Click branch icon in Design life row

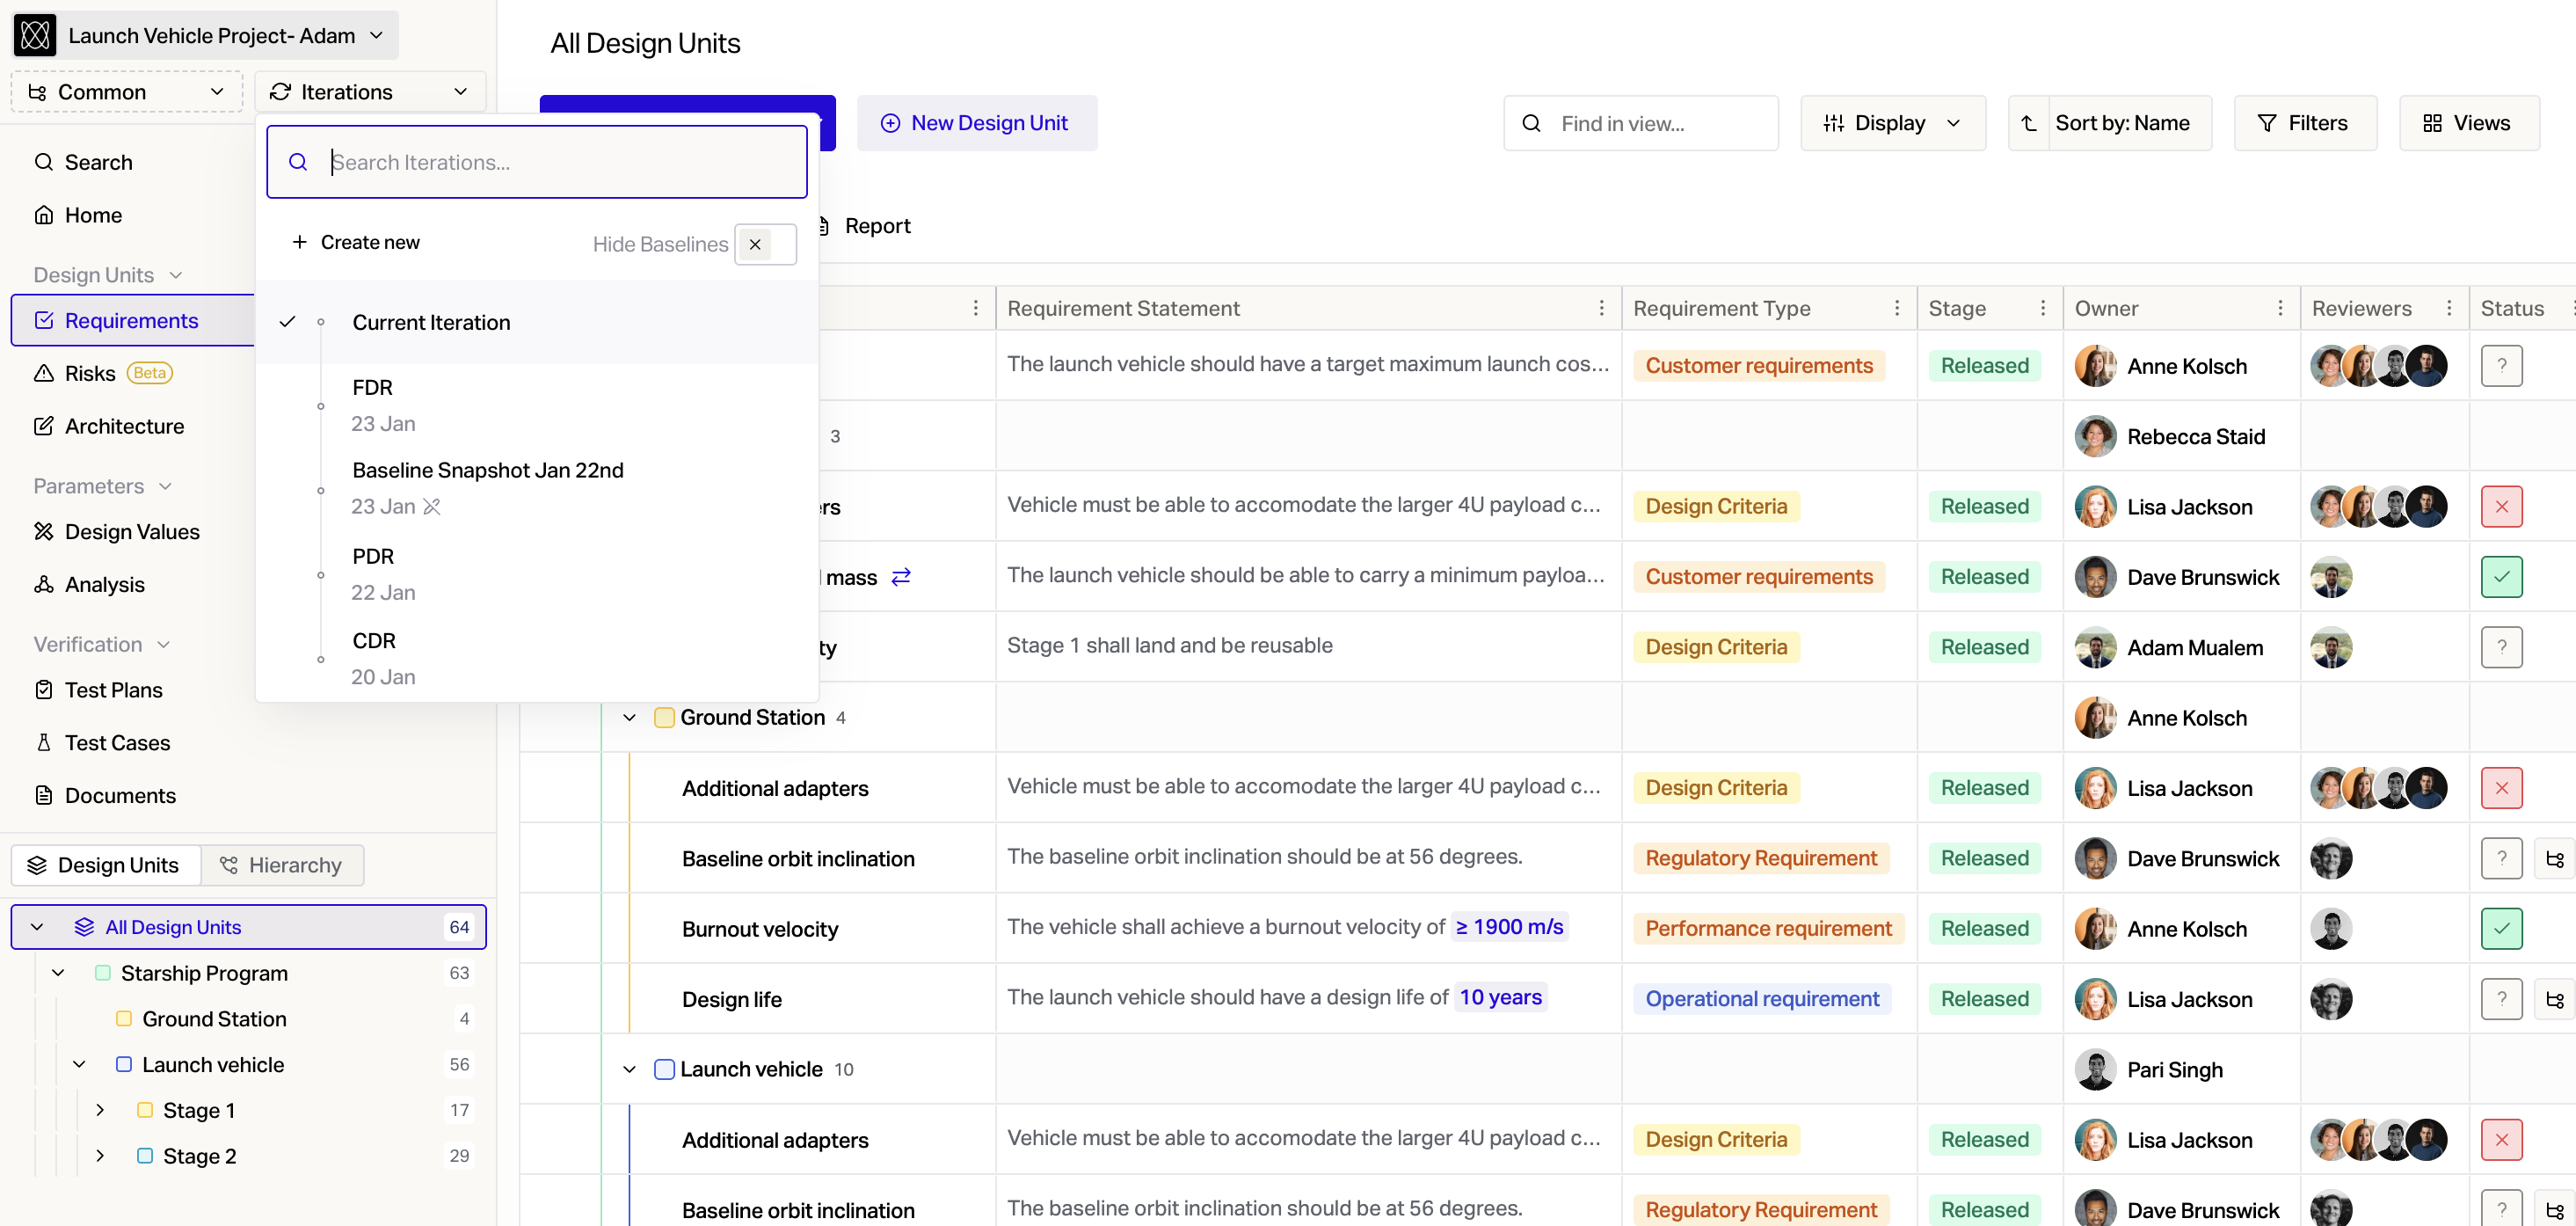click(x=2555, y=999)
